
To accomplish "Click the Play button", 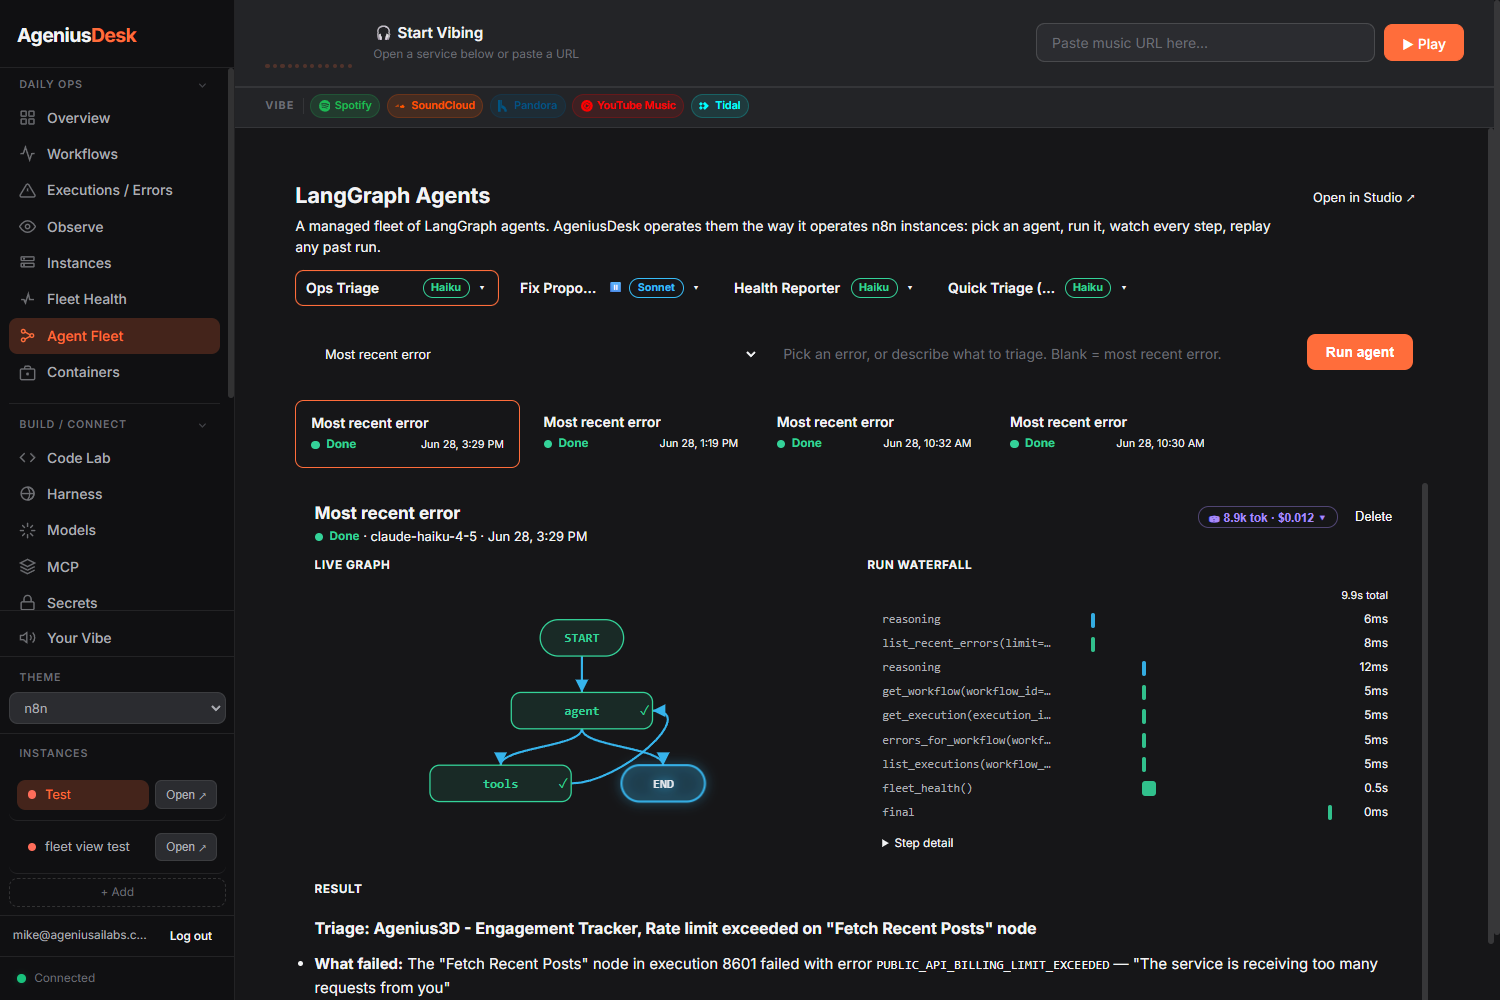I will tap(1424, 43).
